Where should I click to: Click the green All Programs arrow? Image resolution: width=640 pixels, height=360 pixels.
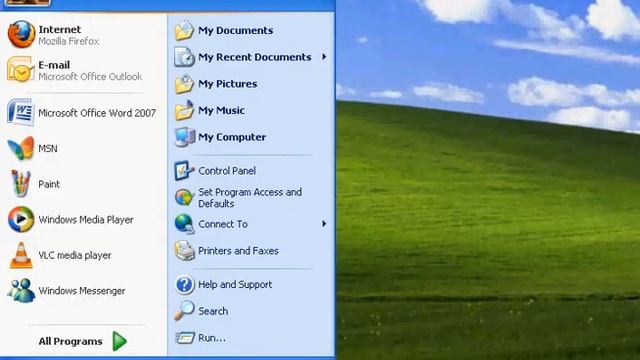120,341
